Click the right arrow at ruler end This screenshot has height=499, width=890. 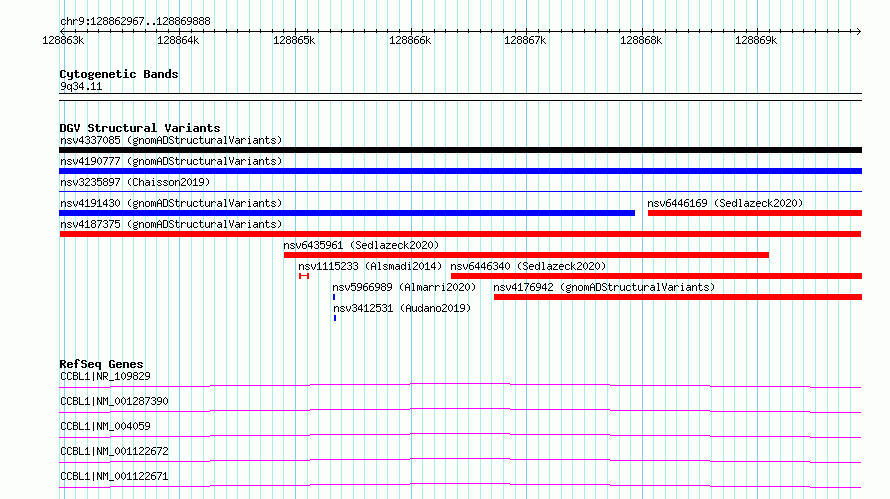(x=858, y=31)
